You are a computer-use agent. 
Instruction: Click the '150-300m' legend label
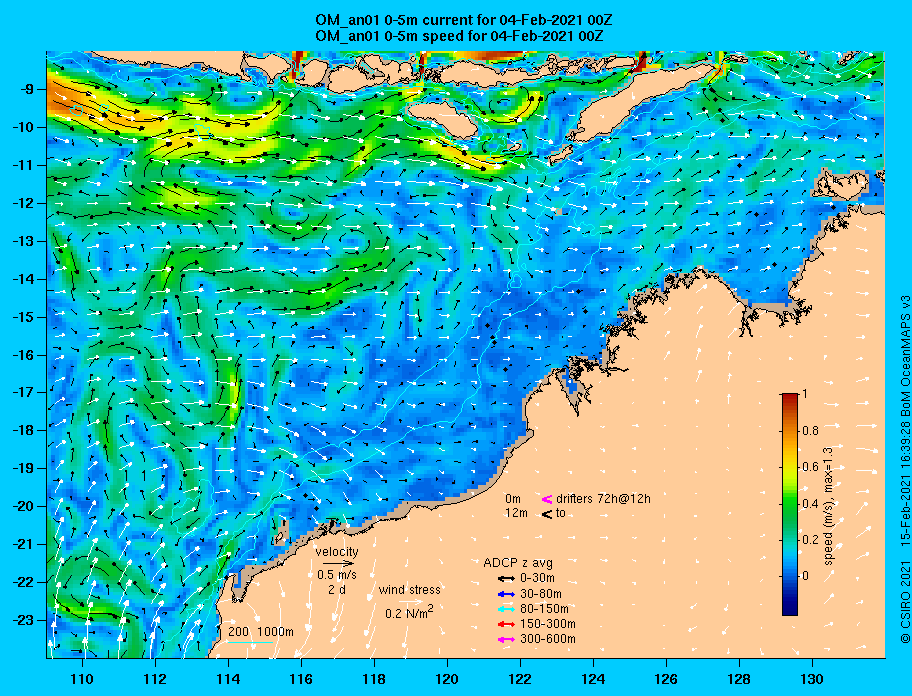point(548,624)
